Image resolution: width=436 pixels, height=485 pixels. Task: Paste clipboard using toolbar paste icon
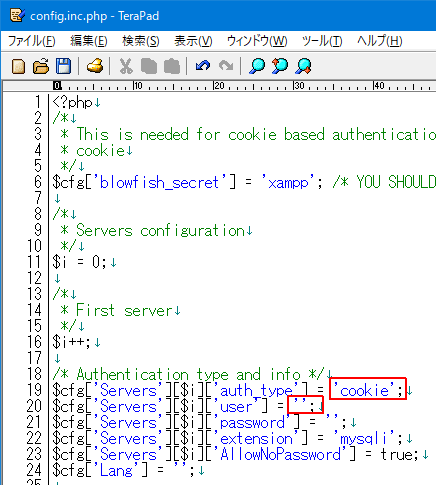pyautogui.click(x=172, y=66)
